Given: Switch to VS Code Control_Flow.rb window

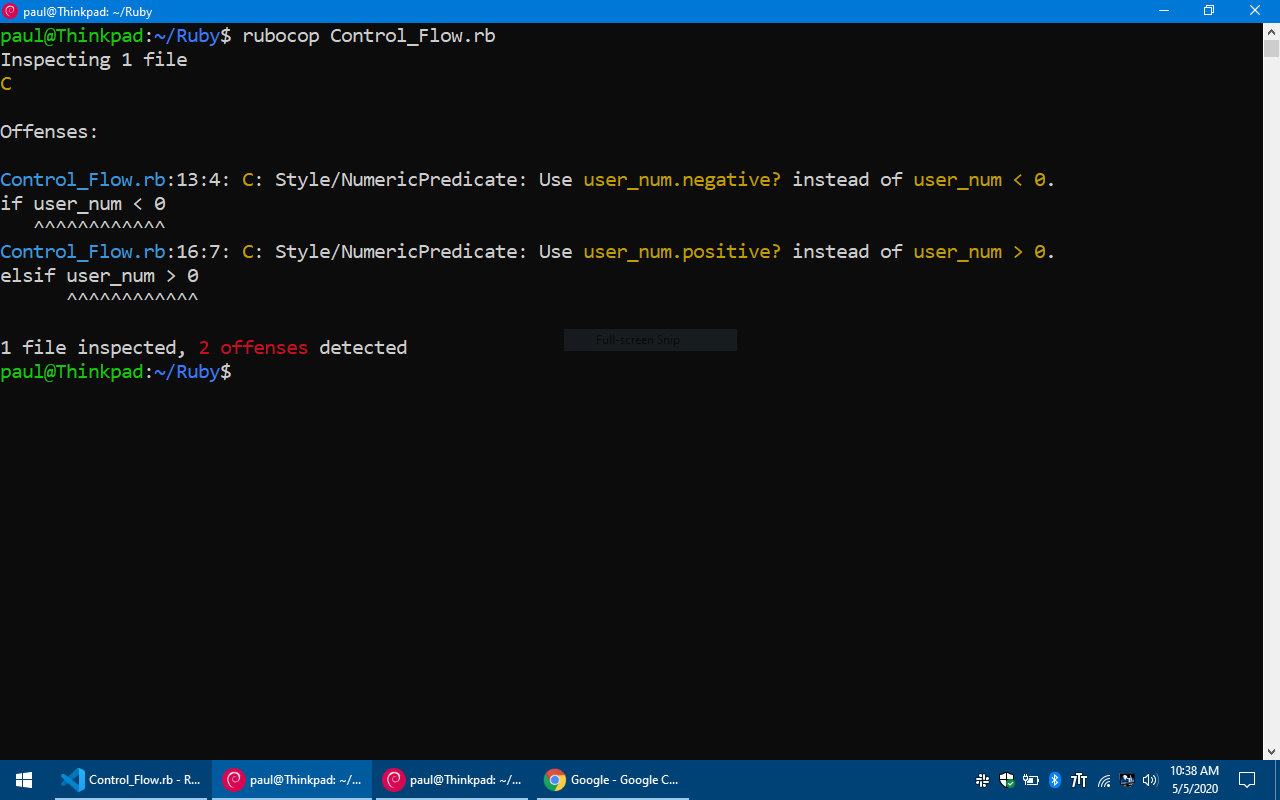Looking at the screenshot, I should [132, 780].
